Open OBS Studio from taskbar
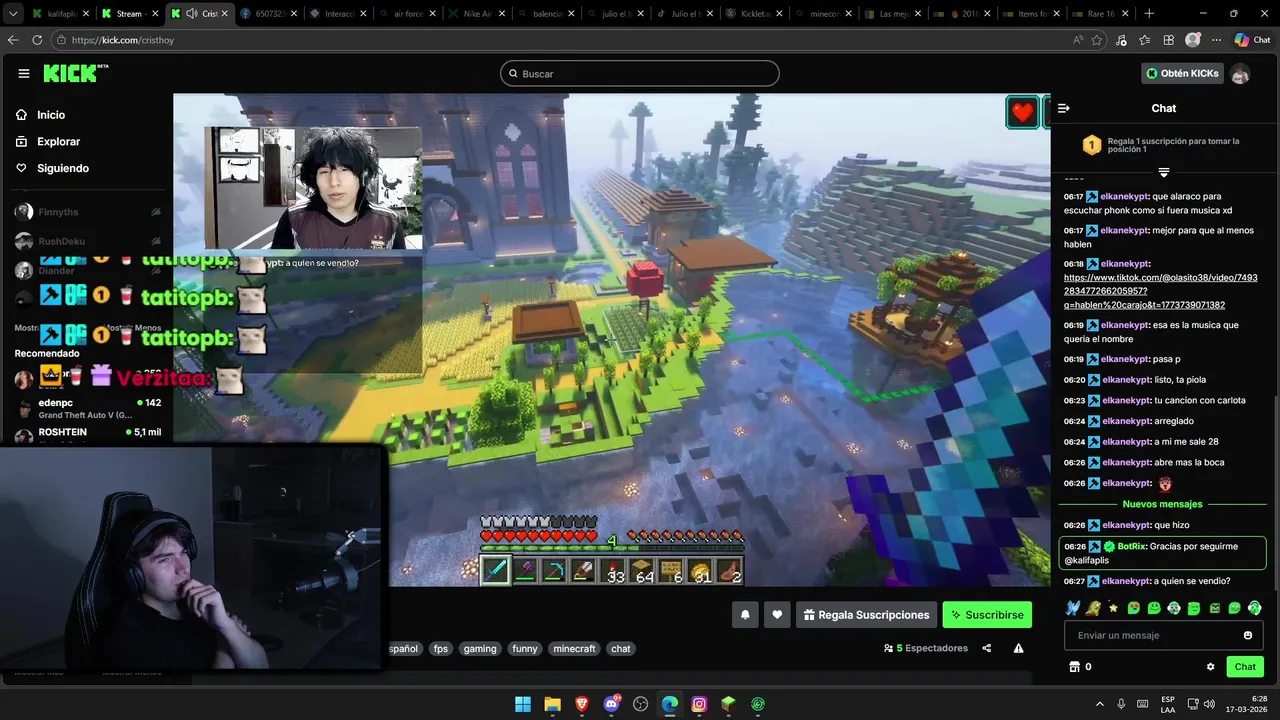The width and height of the screenshot is (1280, 720). pos(641,704)
